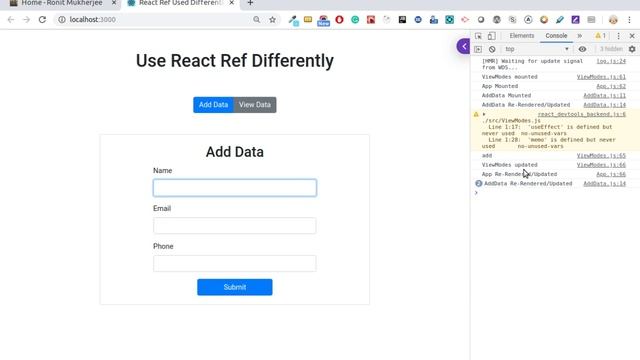Activate DevTools inspect element picker

coord(478,36)
